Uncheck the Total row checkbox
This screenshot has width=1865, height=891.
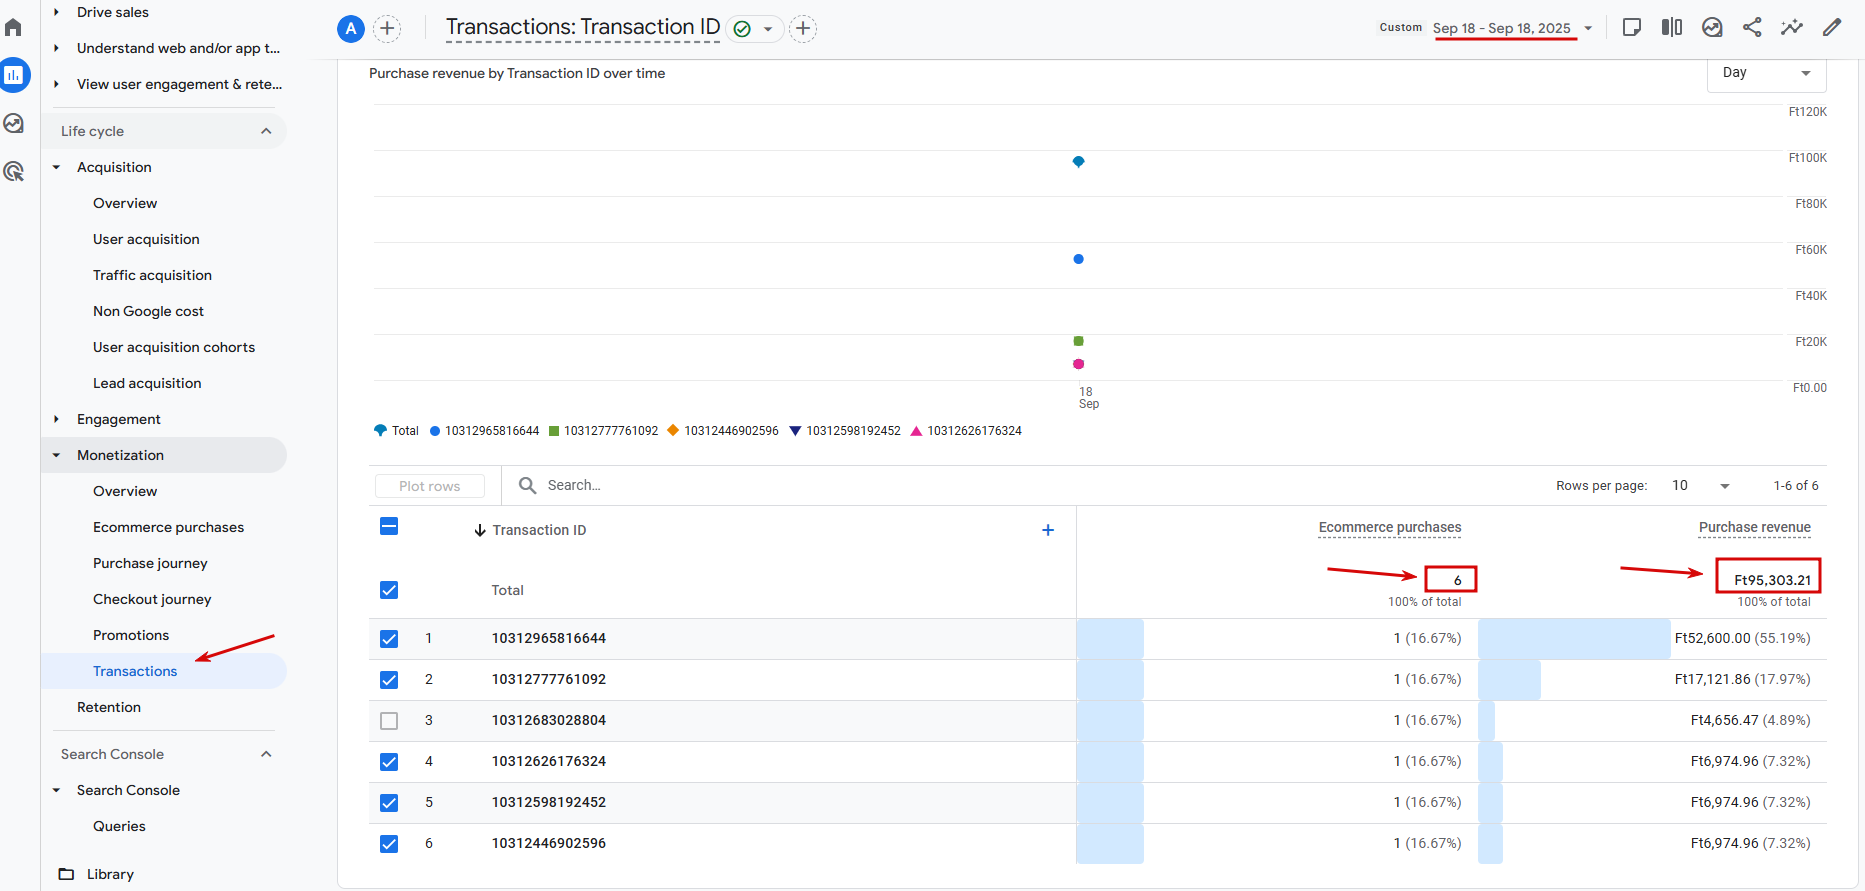click(x=389, y=590)
